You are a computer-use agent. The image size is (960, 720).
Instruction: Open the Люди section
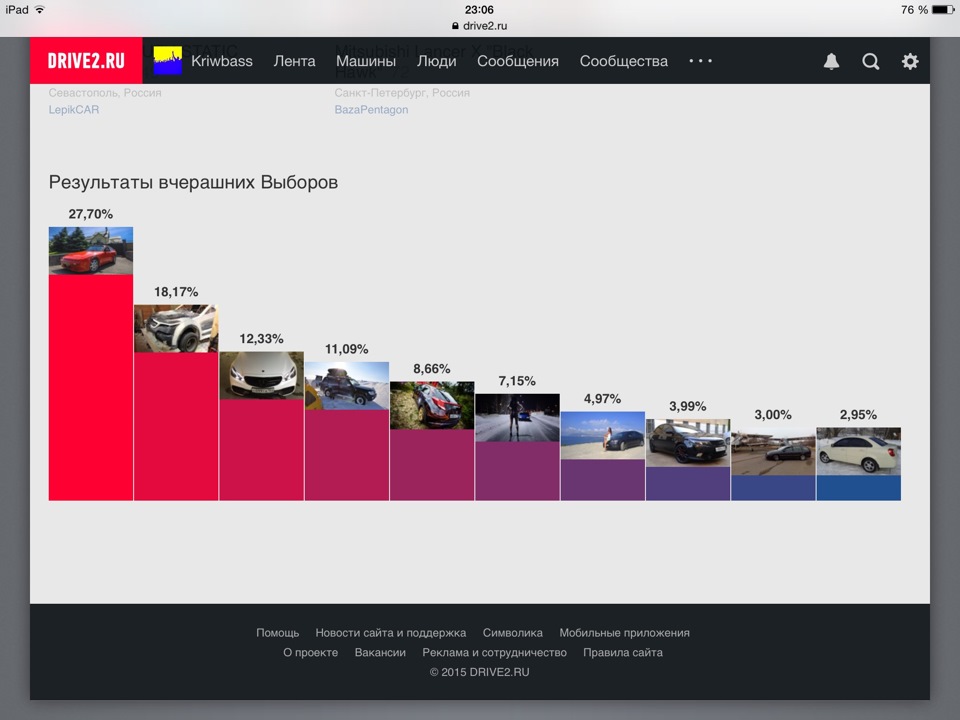[x=437, y=61]
